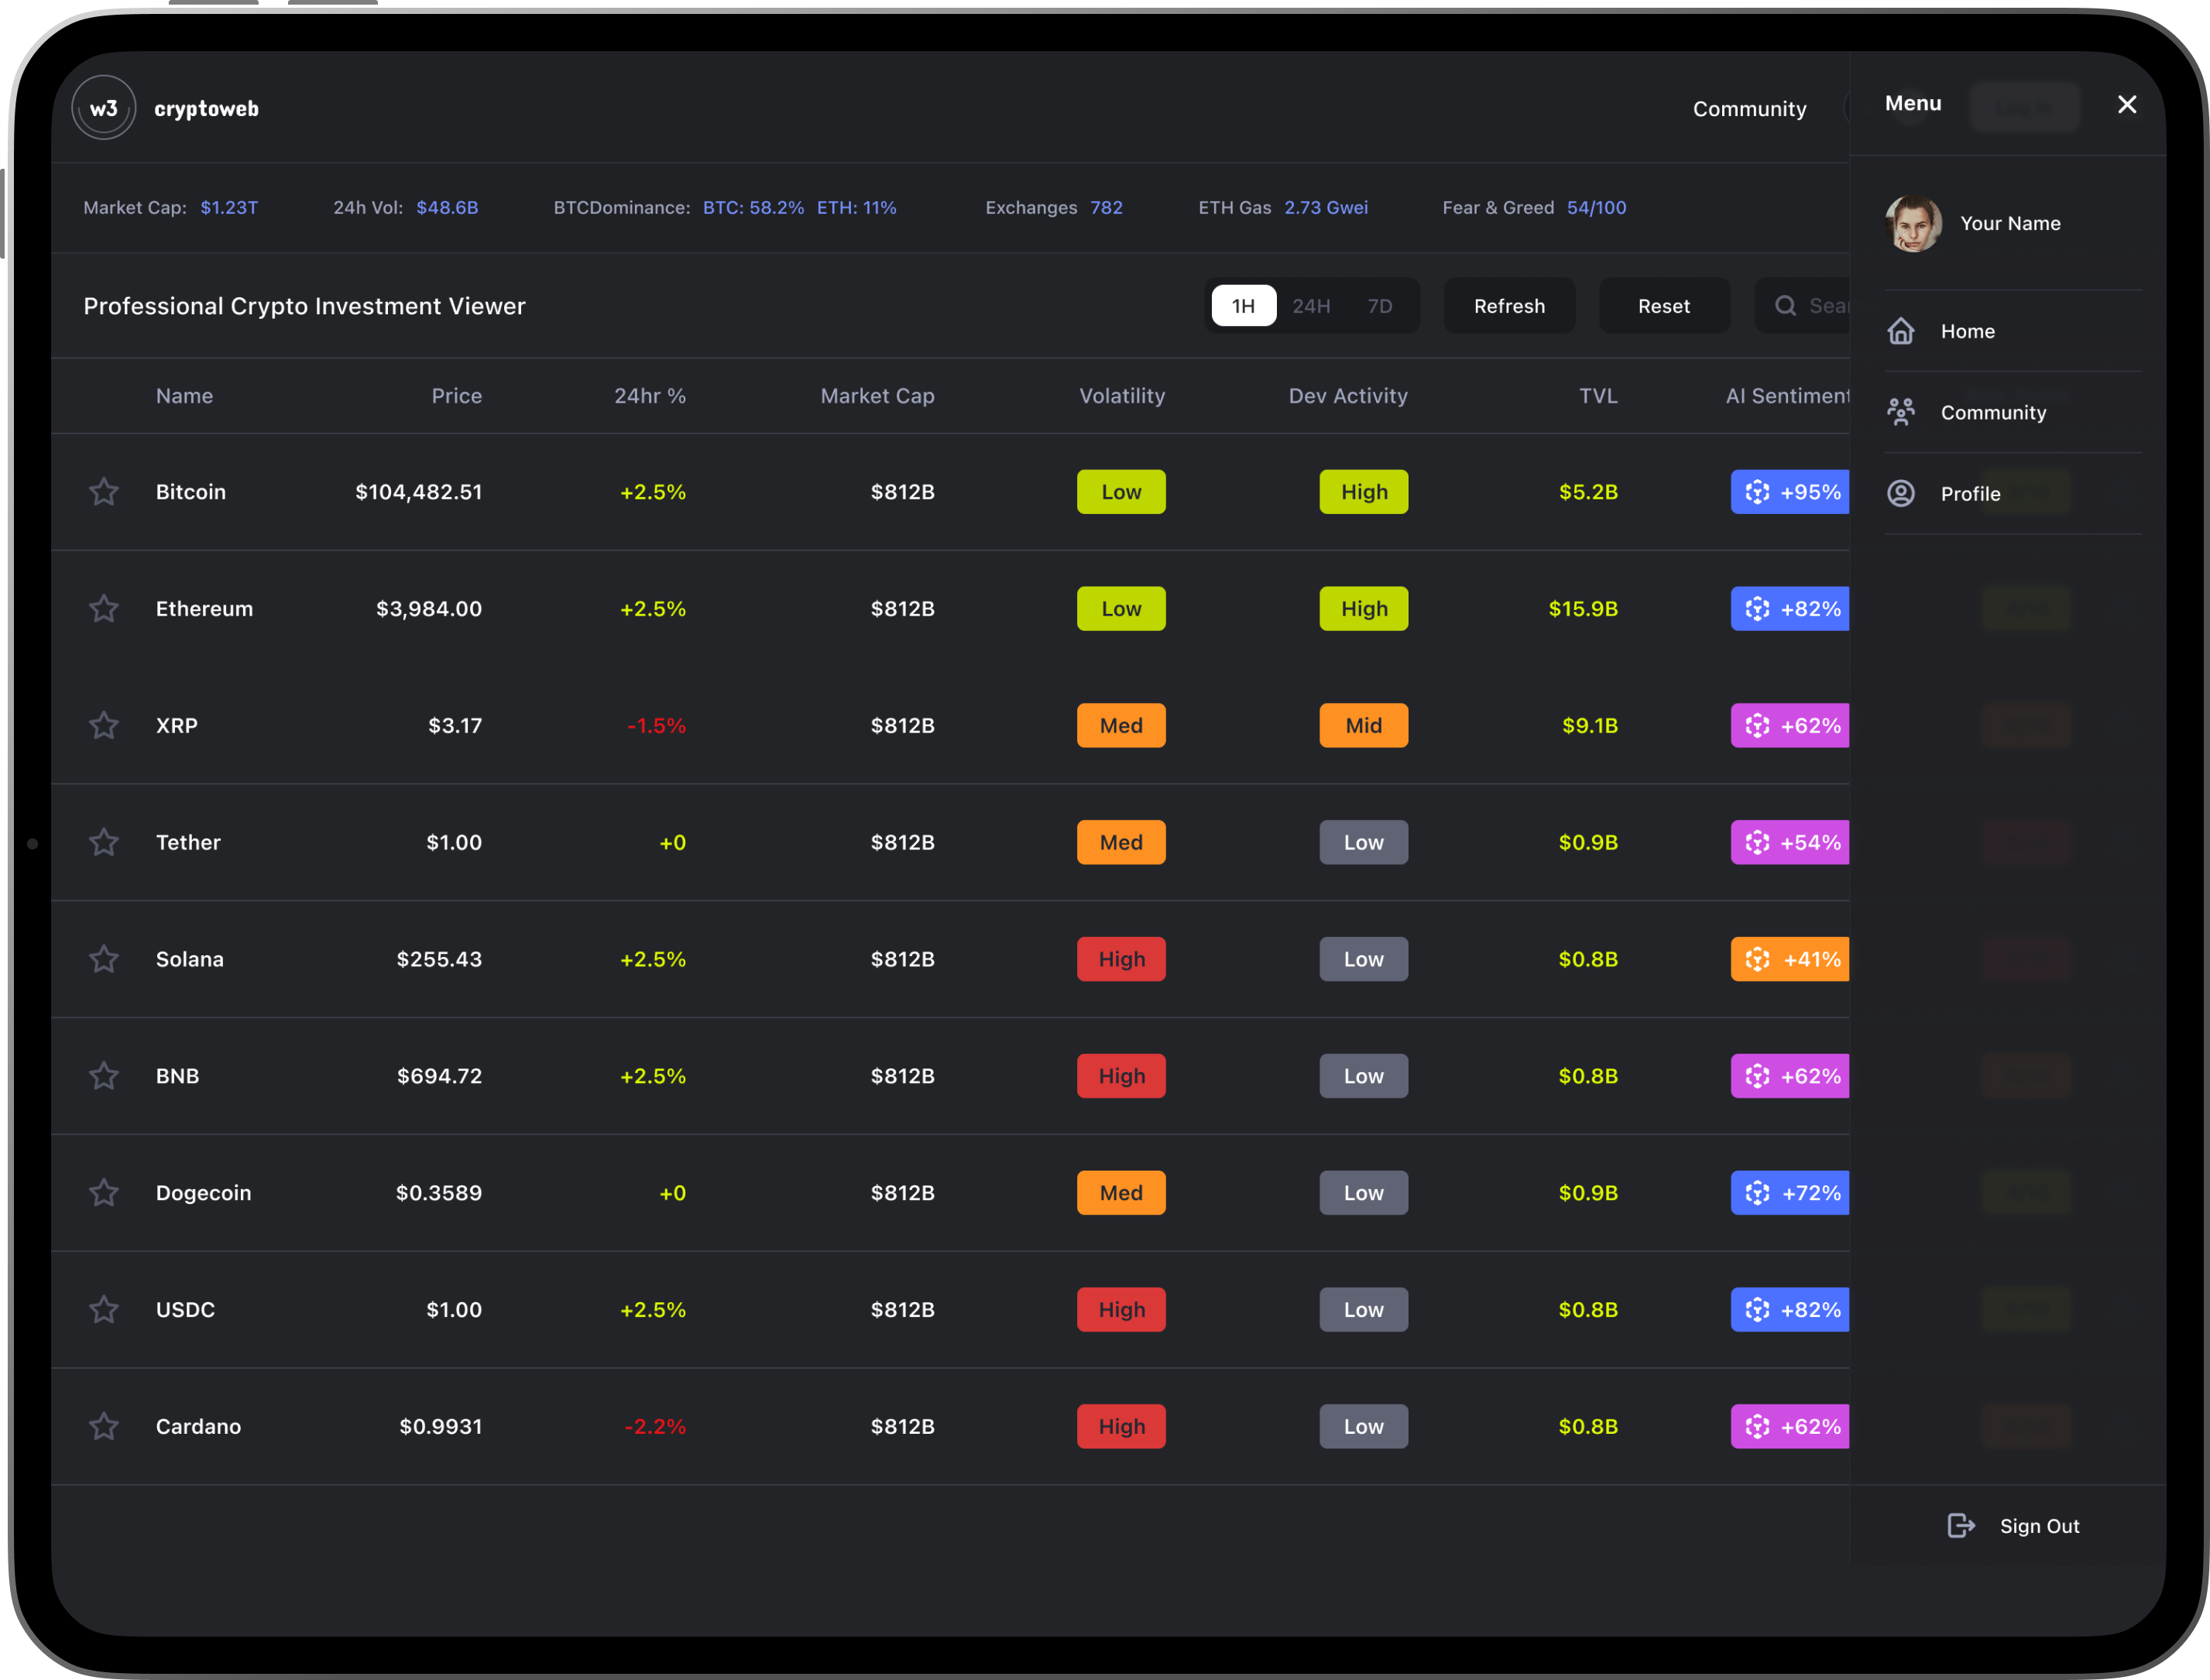
Task: Open Community in the top navigation
Action: coord(1749,109)
